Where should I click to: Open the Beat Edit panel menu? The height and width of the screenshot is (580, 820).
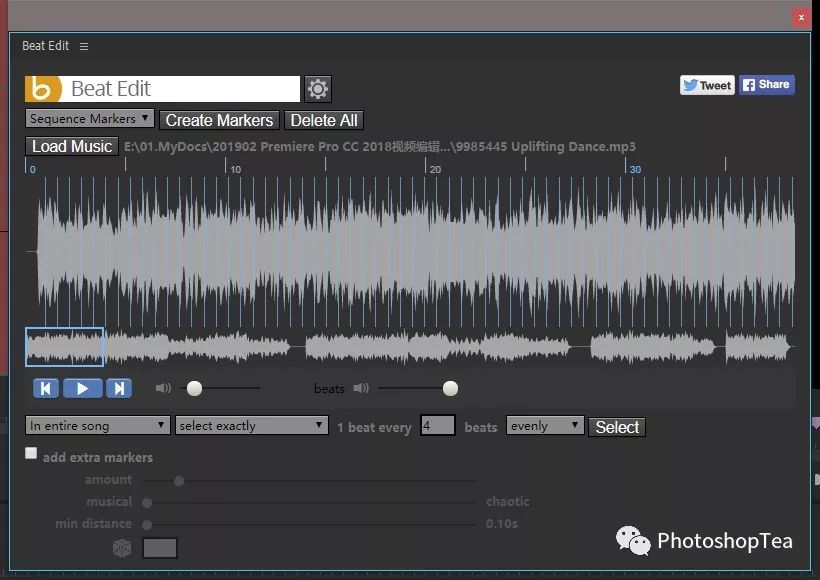coord(84,47)
